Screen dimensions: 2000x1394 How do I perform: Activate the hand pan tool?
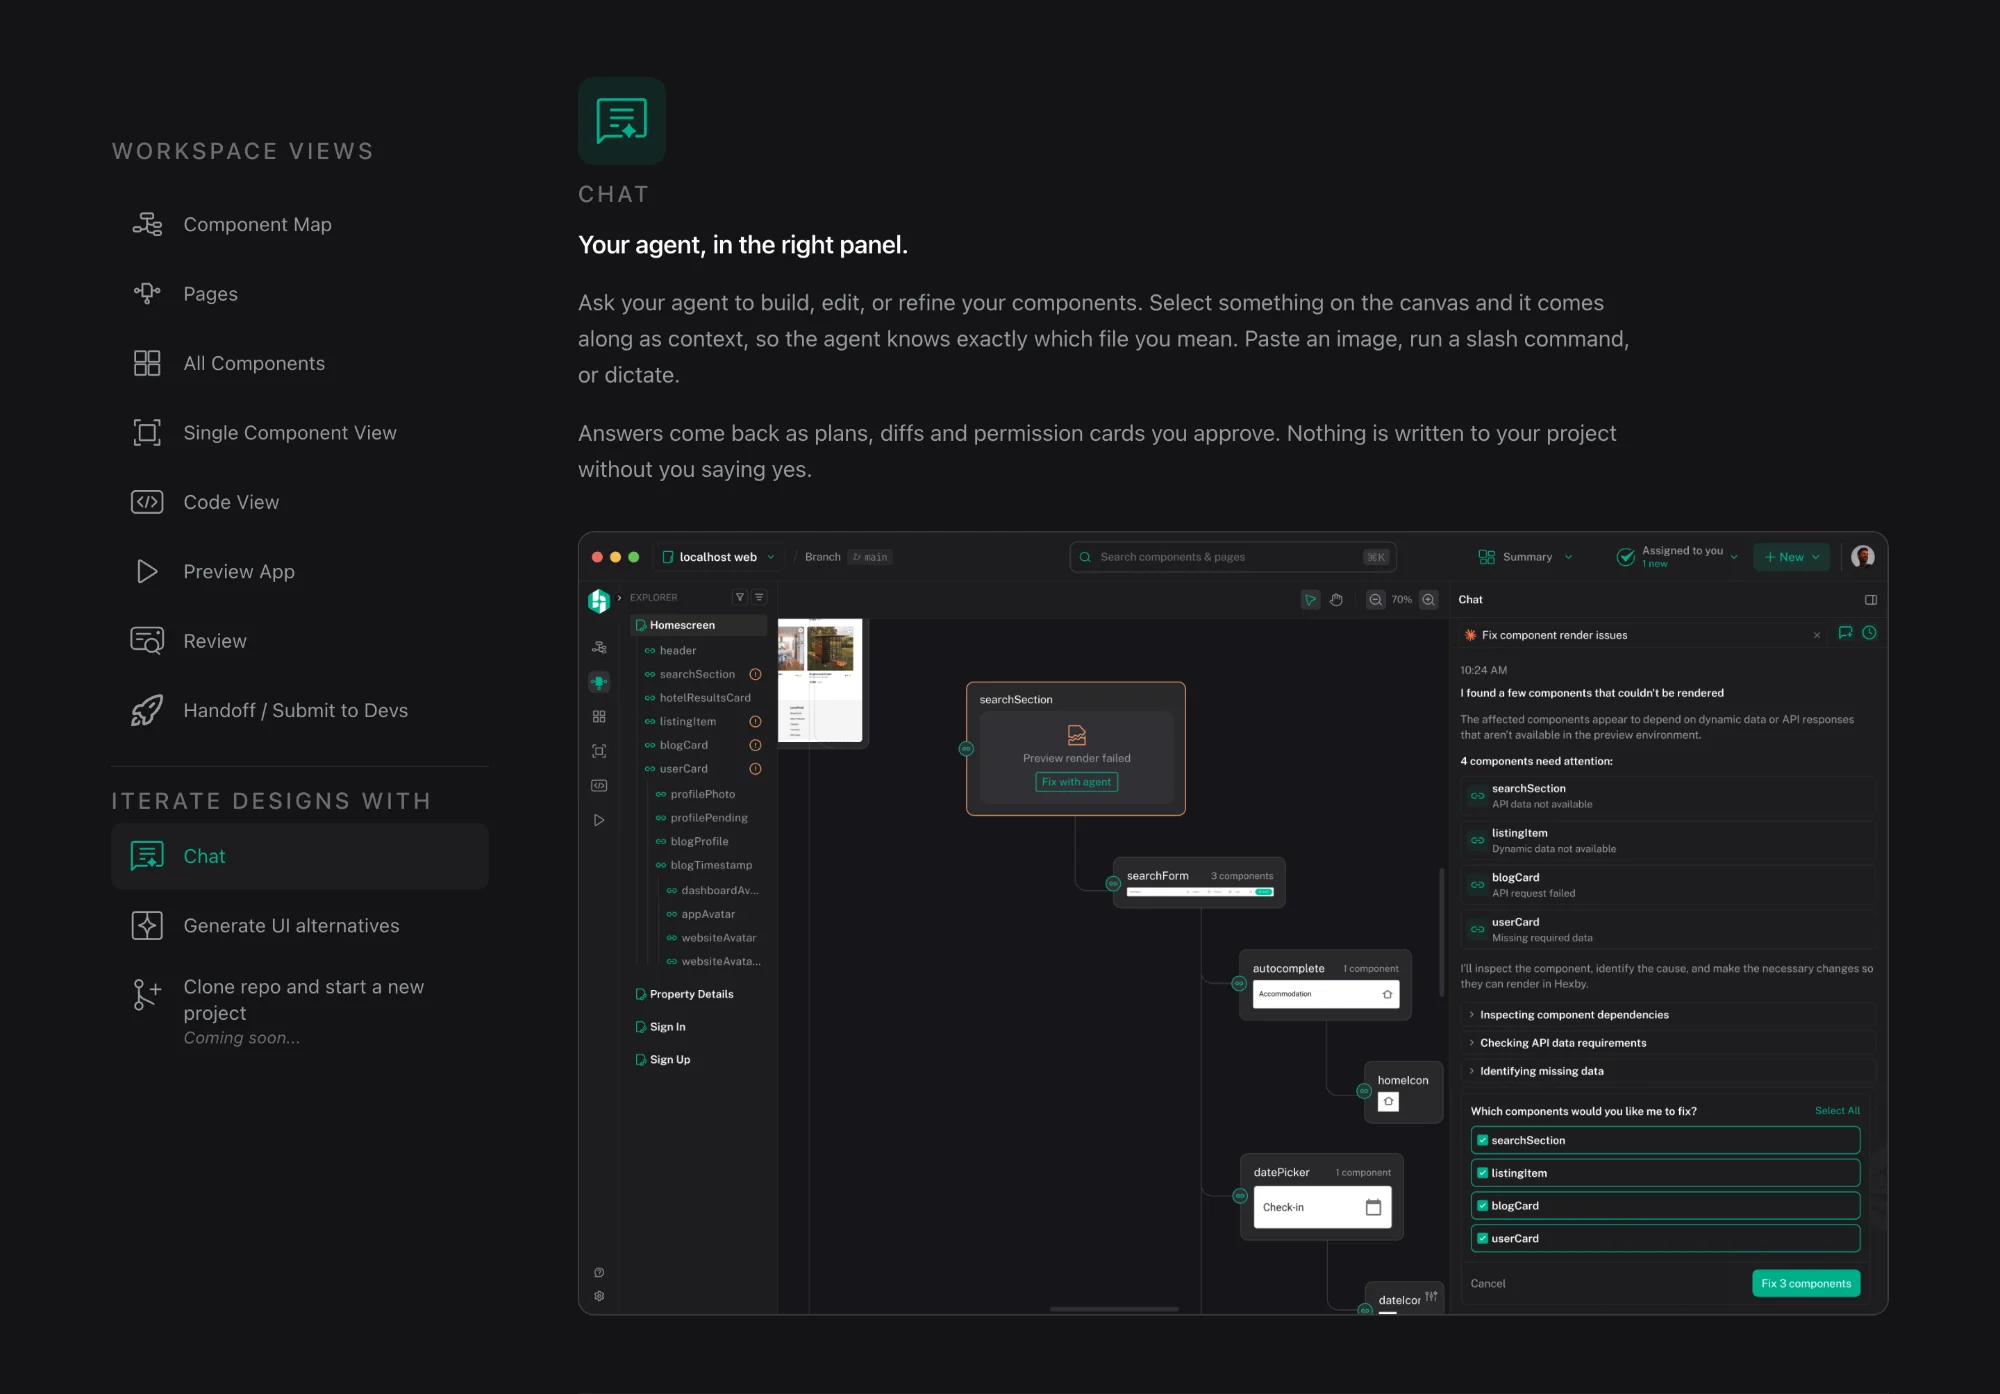tap(1336, 600)
